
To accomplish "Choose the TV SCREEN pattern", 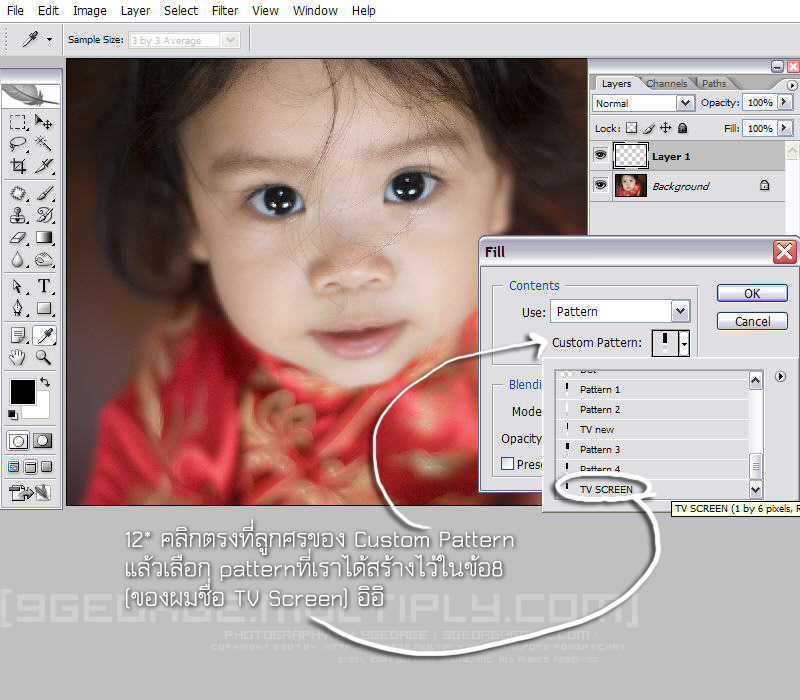I will (x=652, y=489).
